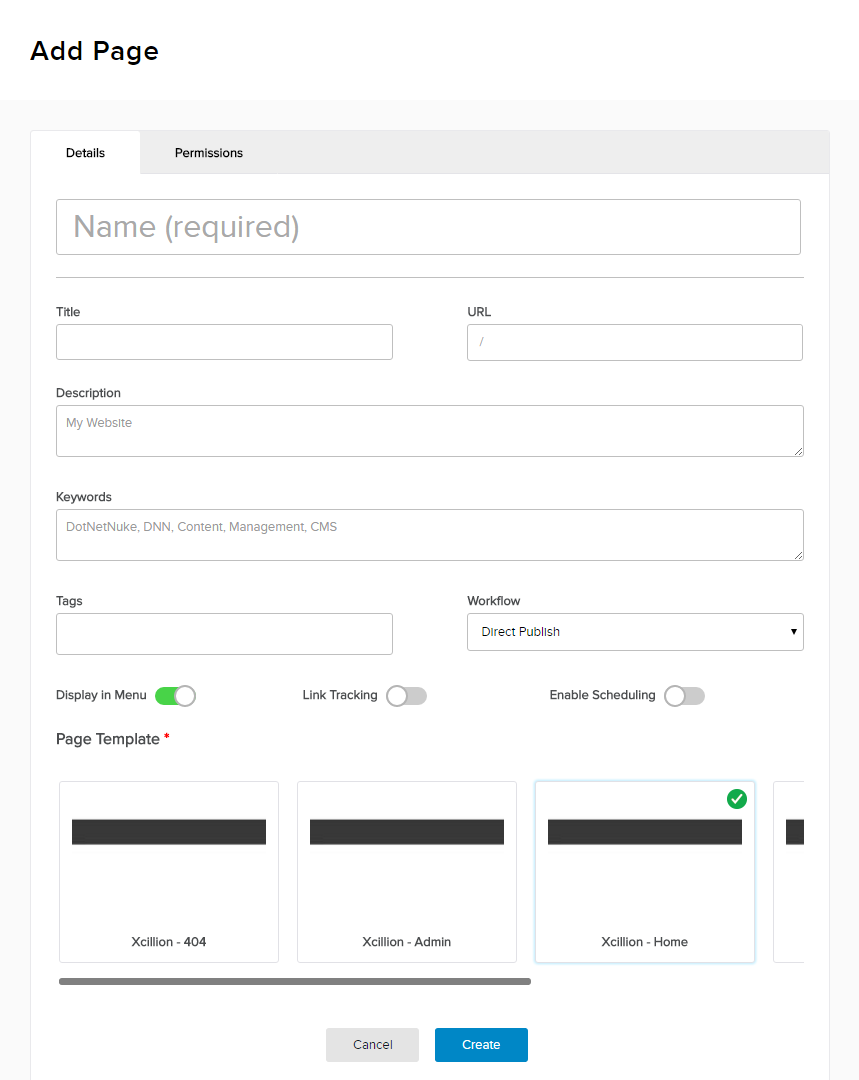The image size is (859, 1080).
Task: Open the Workflow dropdown
Action: tap(635, 632)
